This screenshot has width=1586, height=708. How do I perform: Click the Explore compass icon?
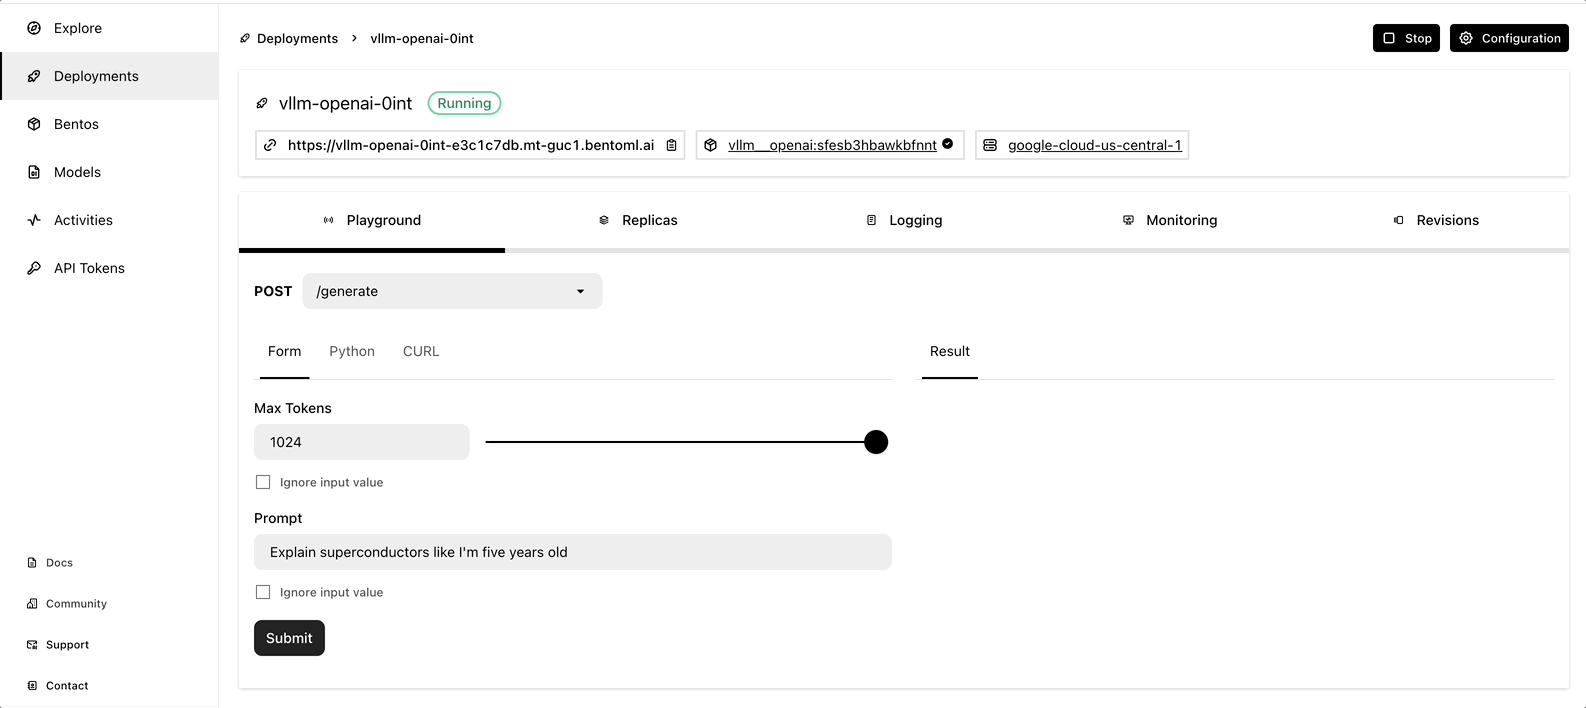tap(34, 28)
